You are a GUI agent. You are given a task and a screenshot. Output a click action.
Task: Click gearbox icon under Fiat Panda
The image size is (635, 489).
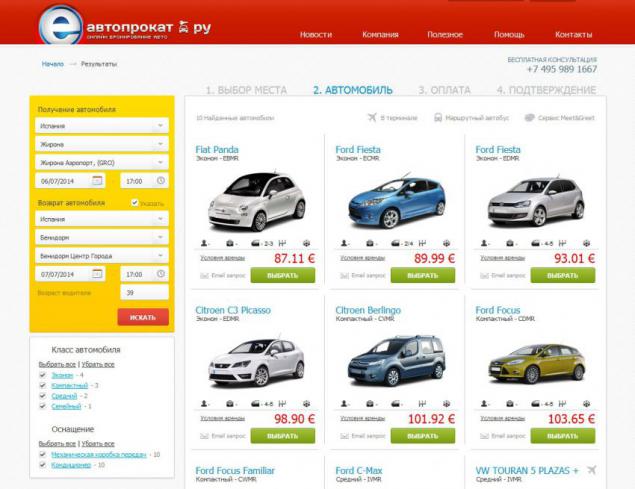coord(282,243)
